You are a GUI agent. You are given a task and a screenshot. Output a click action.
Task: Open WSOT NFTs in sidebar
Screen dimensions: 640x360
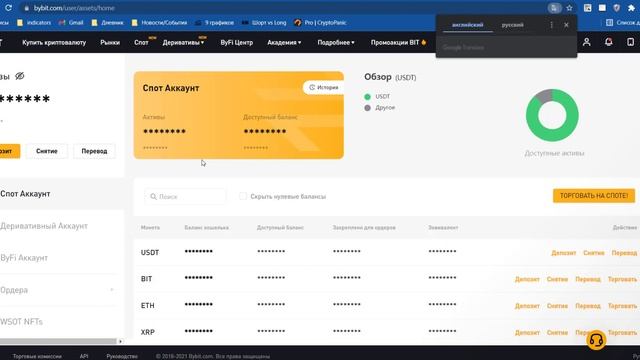21,322
